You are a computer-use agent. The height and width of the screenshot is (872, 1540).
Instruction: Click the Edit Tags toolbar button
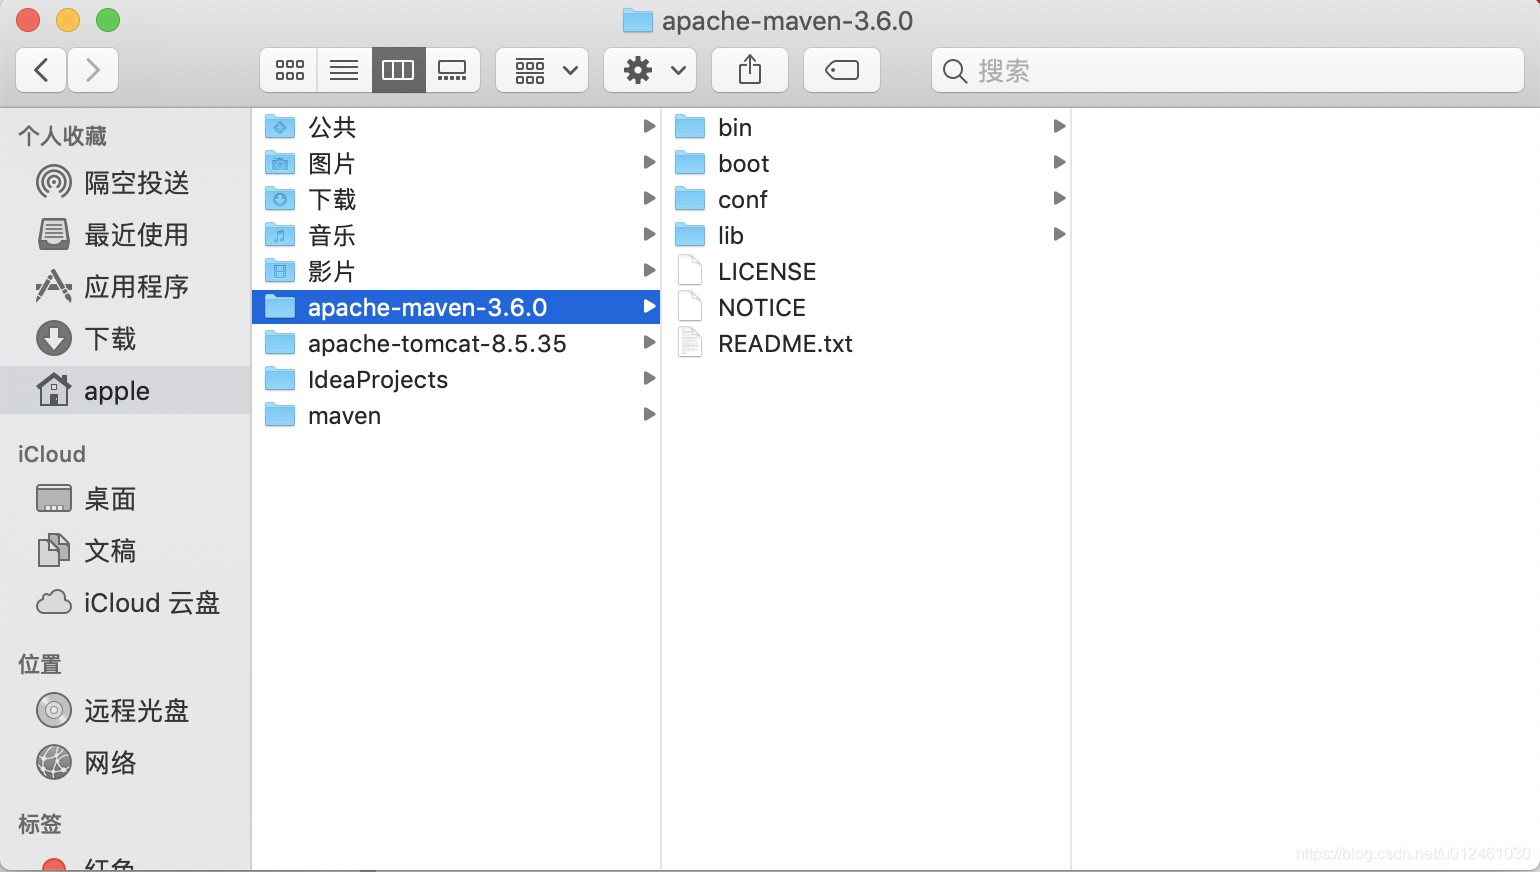tap(842, 70)
